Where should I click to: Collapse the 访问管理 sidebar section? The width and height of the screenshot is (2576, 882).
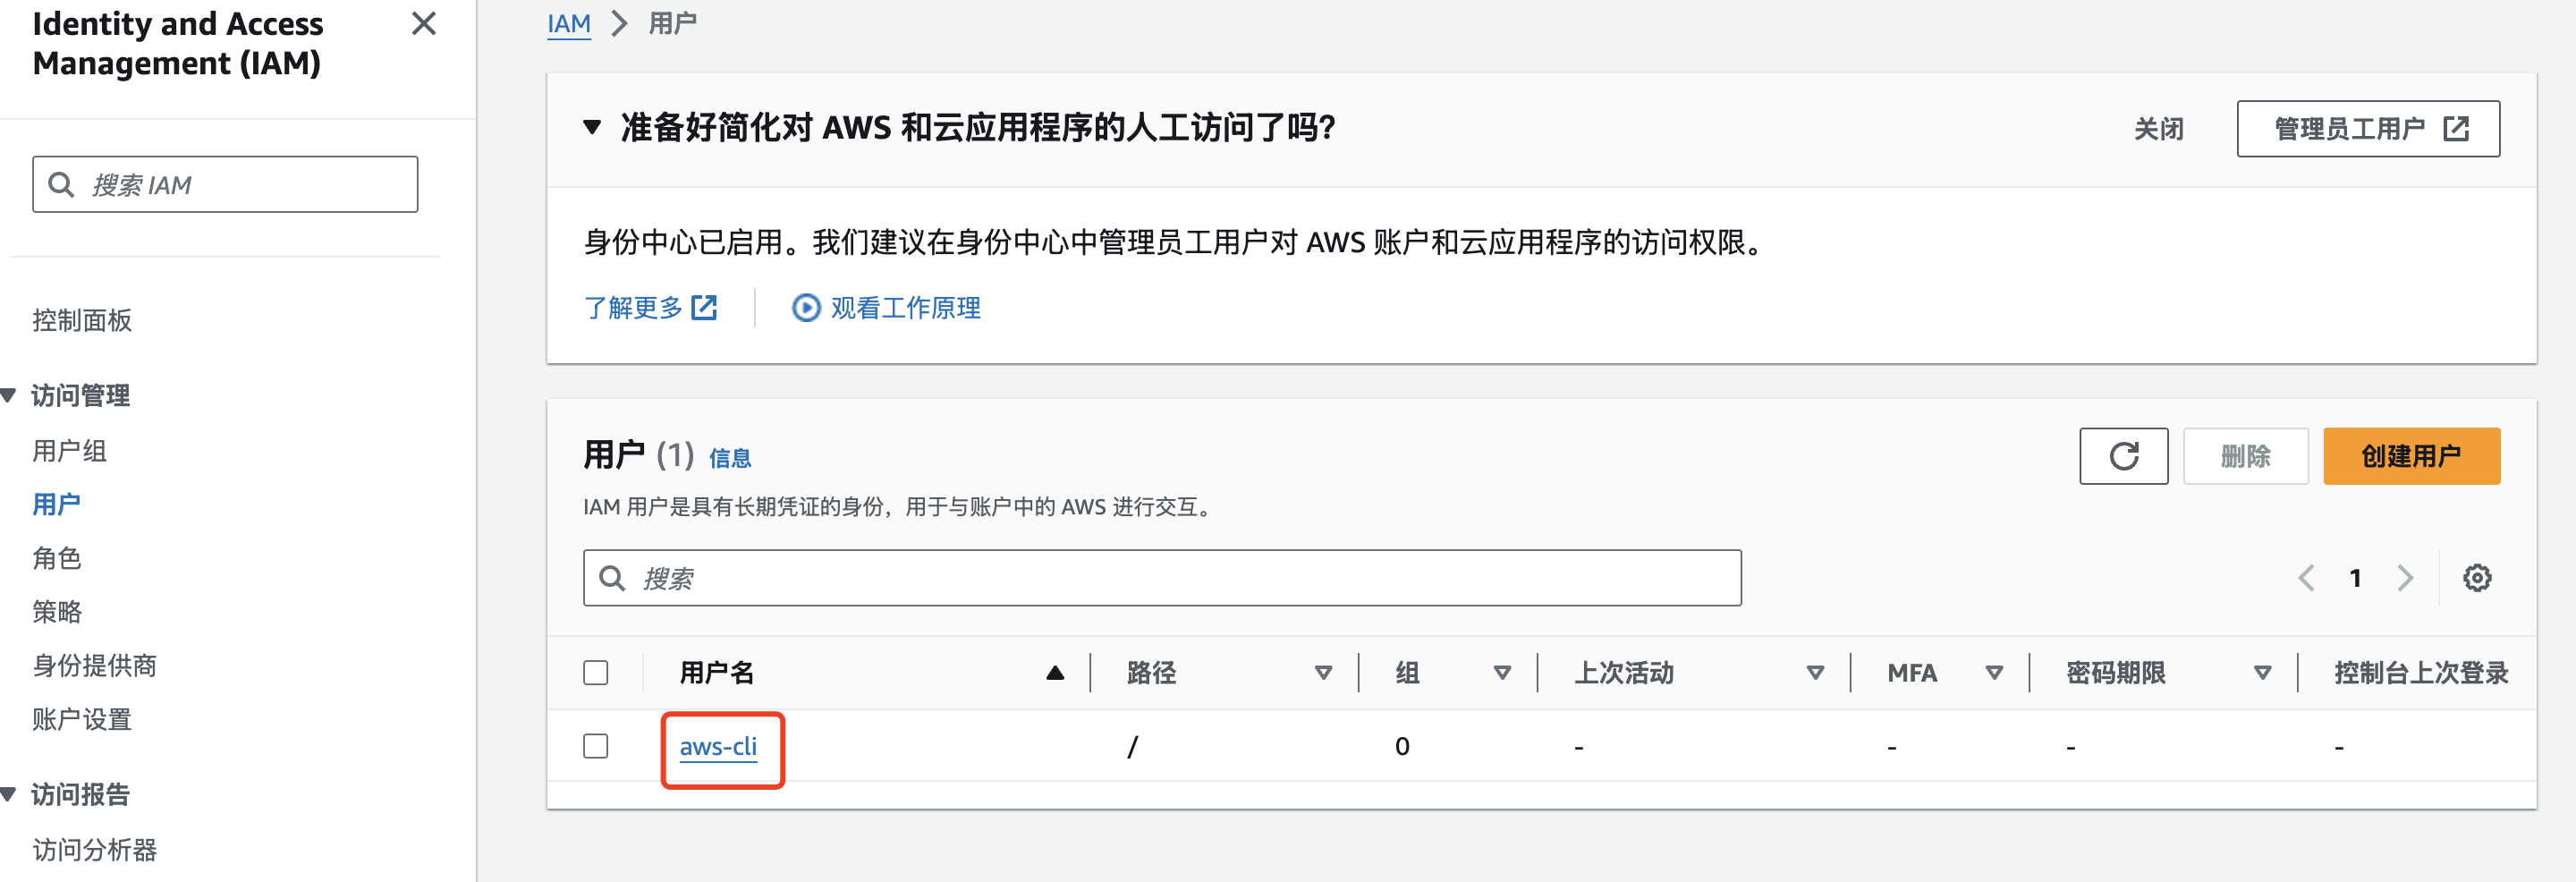coord(9,396)
